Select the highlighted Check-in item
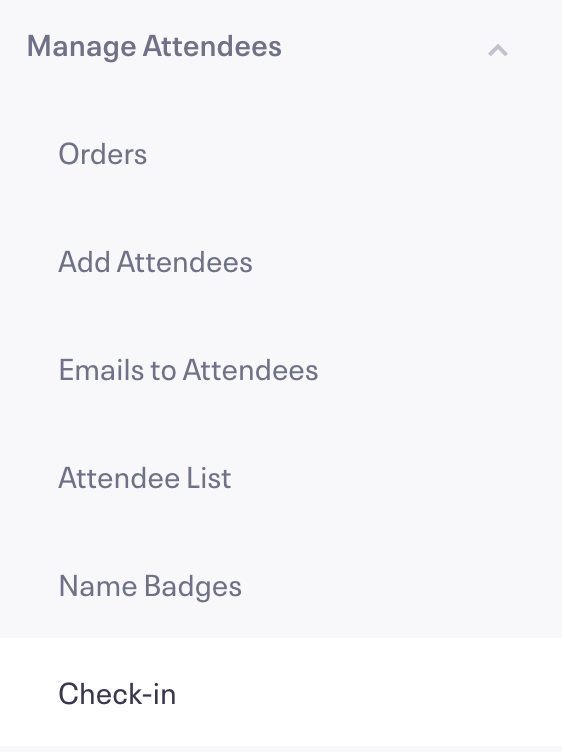The width and height of the screenshot is (564, 752). [281, 692]
